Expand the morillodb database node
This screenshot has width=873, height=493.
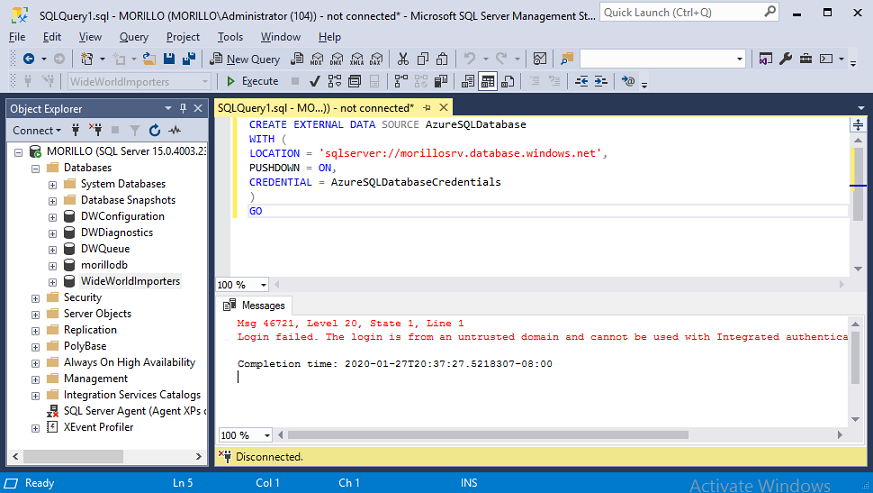pos(52,266)
